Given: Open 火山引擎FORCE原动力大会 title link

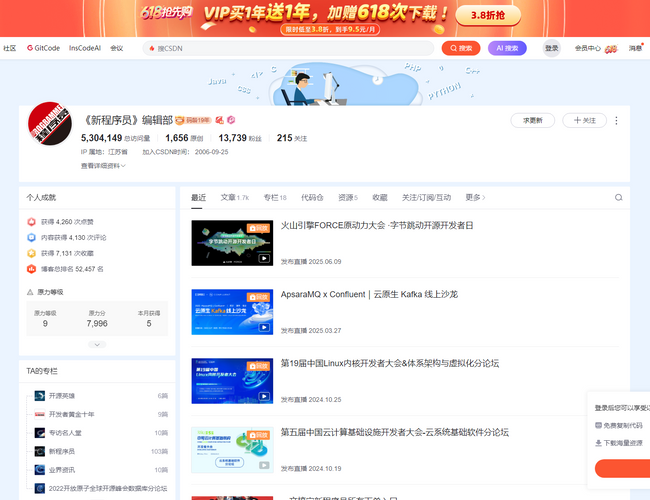Looking at the screenshot, I should click(x=377, y=226).
